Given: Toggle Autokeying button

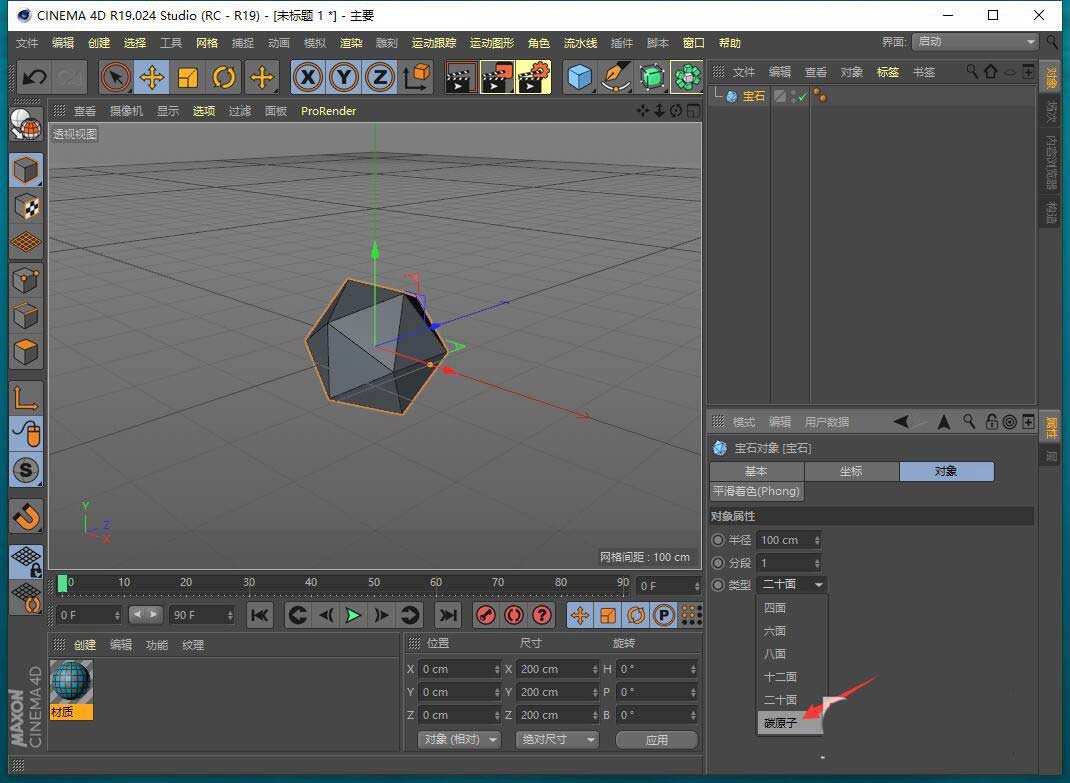Looking at the screenshot, I should tap(514, 616).
